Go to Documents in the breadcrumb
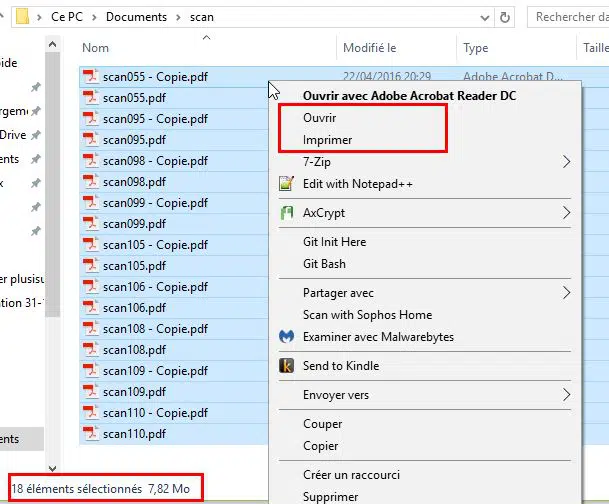Viewport: 609px width, 504px height. coord(136,17)
